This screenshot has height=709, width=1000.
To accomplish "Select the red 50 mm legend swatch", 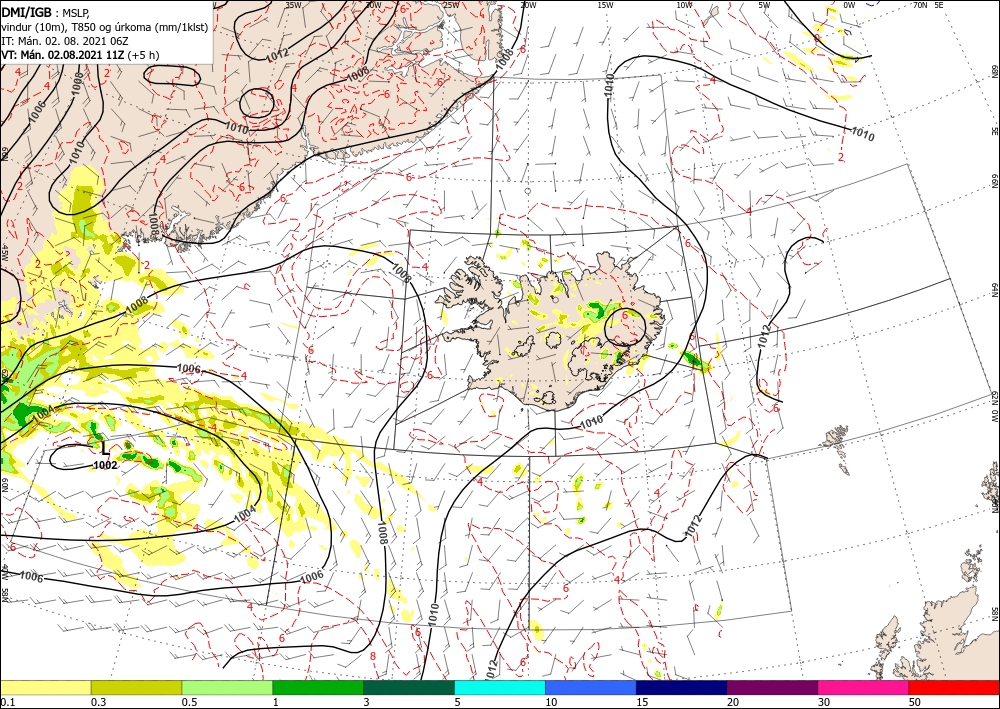I will point(954,687).
